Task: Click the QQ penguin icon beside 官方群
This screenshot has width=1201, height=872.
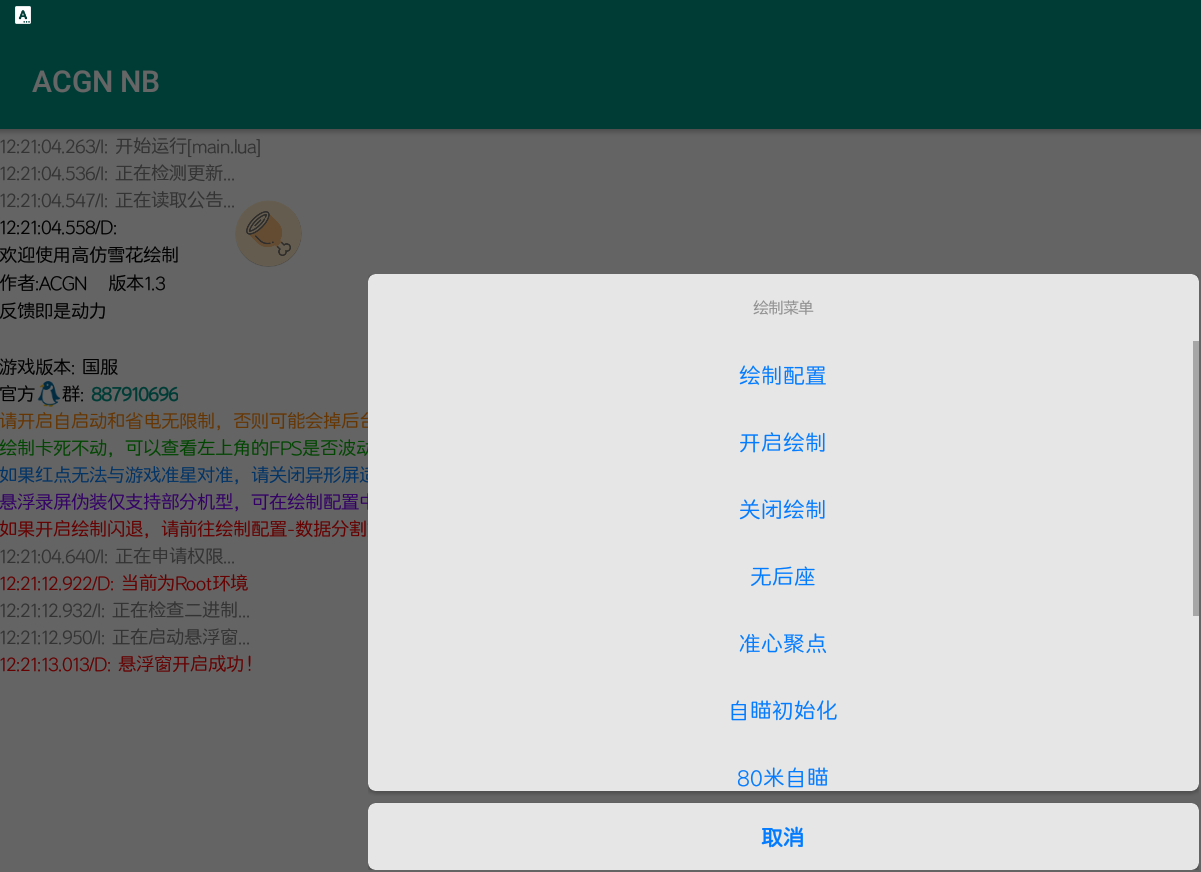Action: (50, 394)
